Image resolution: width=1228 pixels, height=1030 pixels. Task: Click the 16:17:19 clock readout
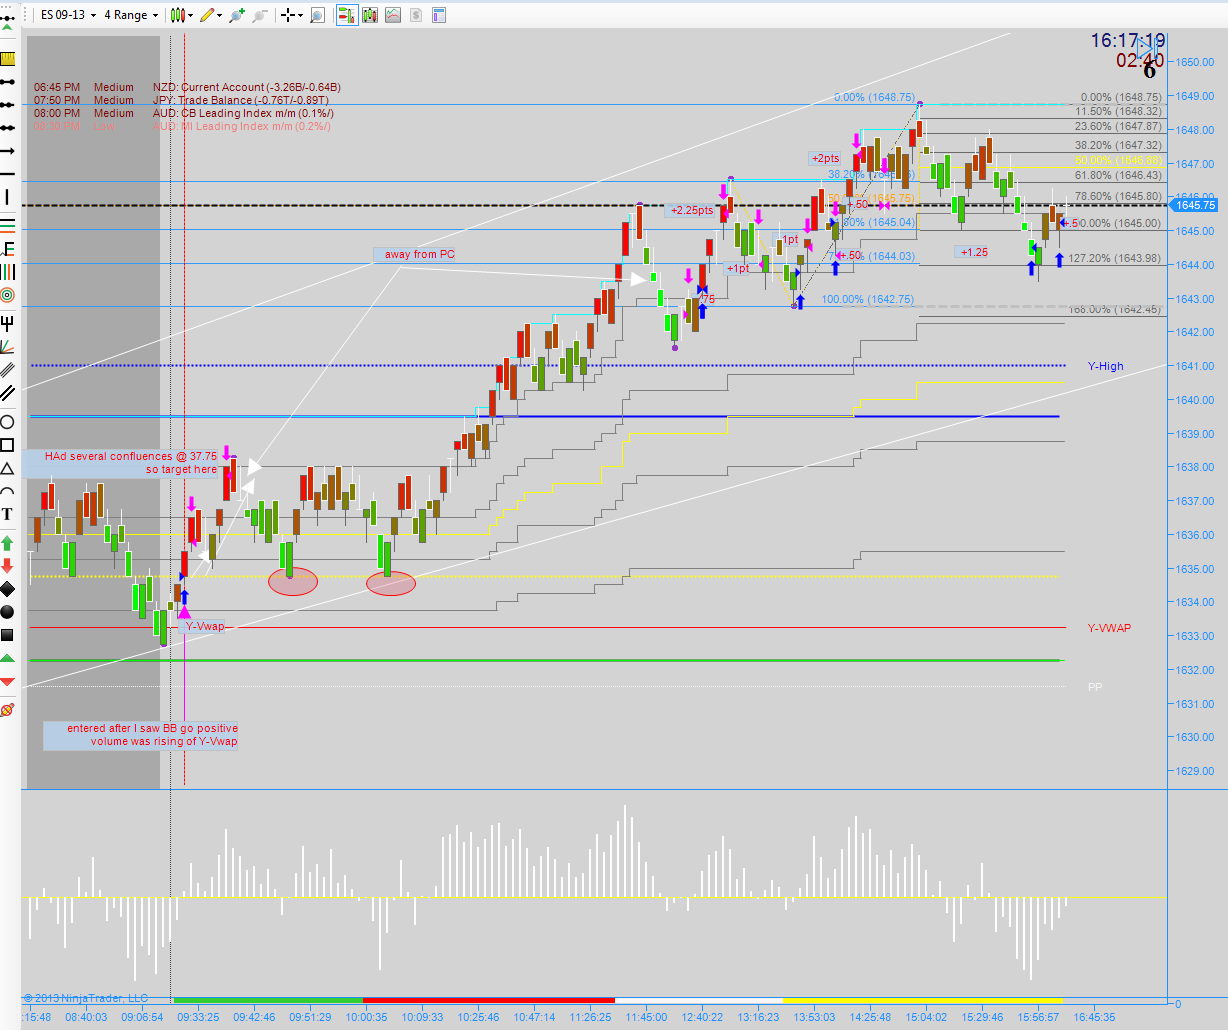[1128, 41]
